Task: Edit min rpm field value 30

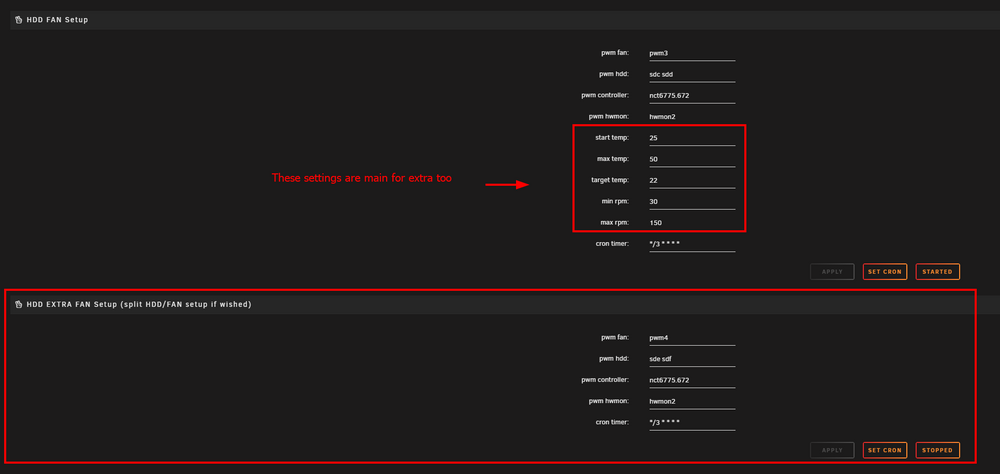Action: point(692,202)
